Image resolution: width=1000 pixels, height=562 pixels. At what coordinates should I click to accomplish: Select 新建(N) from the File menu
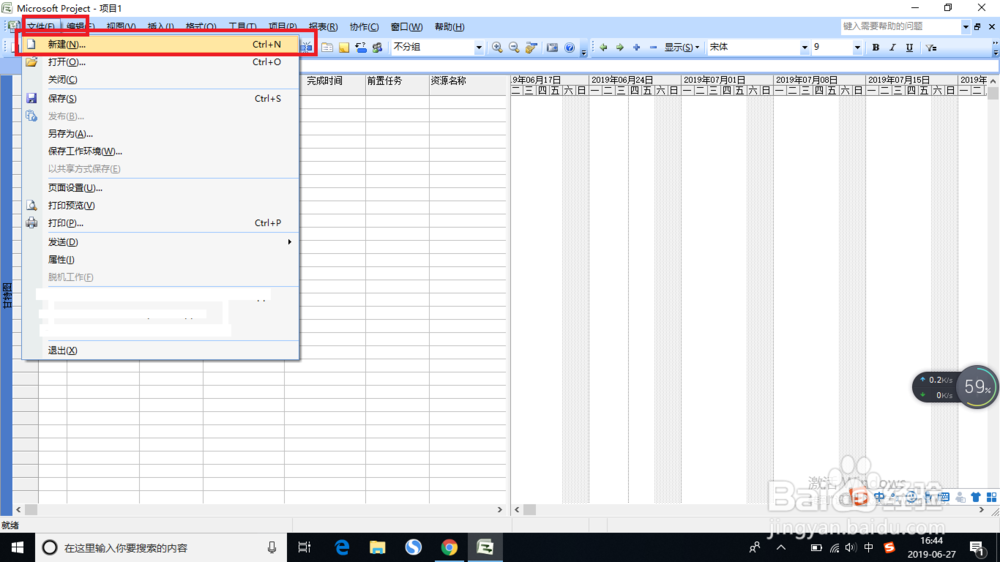(161, 44)
